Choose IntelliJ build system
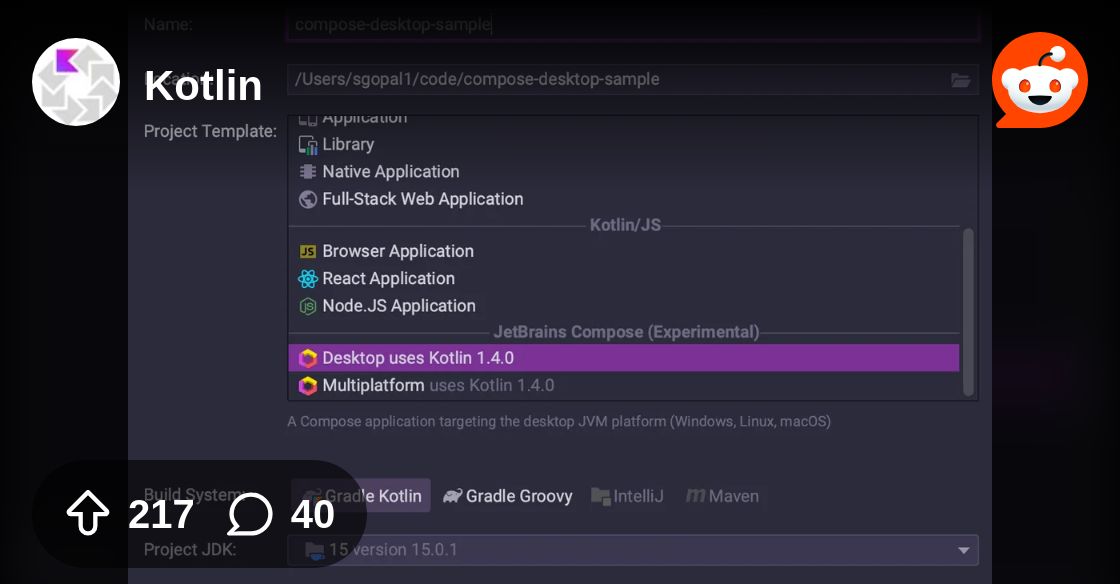 627,495
